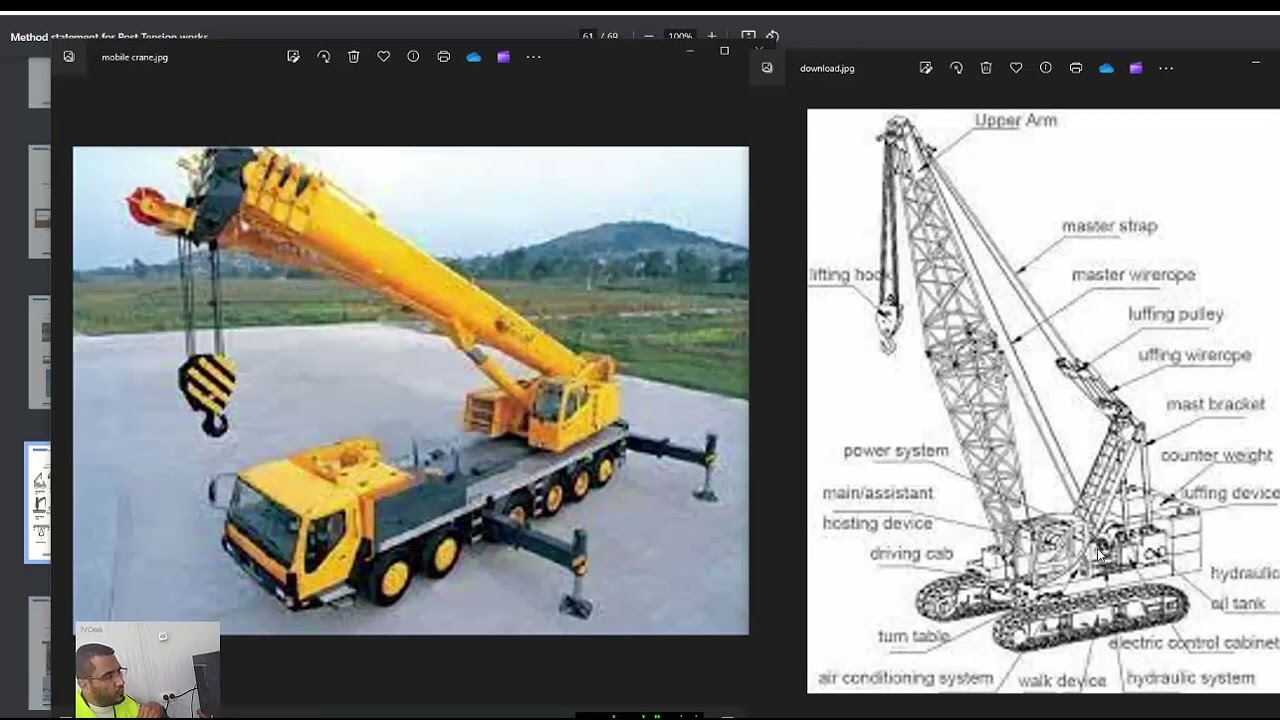Click the 'hydraulic system' label in diagram
Image resolution: width=1280 pixels, height=720 pixels.
pos(1190,678)
